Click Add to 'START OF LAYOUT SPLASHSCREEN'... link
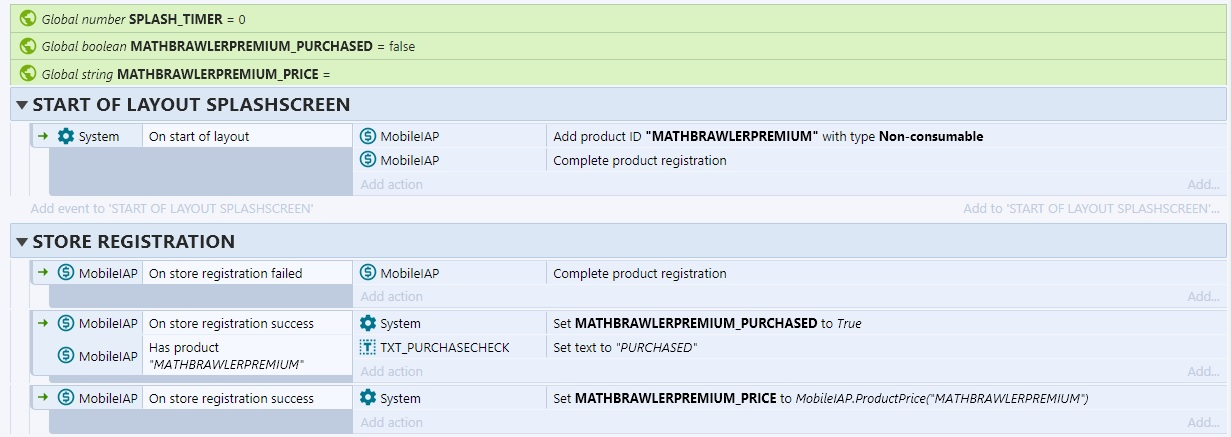This screenshot has width=1231, height=437. [x=1092, y=209]
